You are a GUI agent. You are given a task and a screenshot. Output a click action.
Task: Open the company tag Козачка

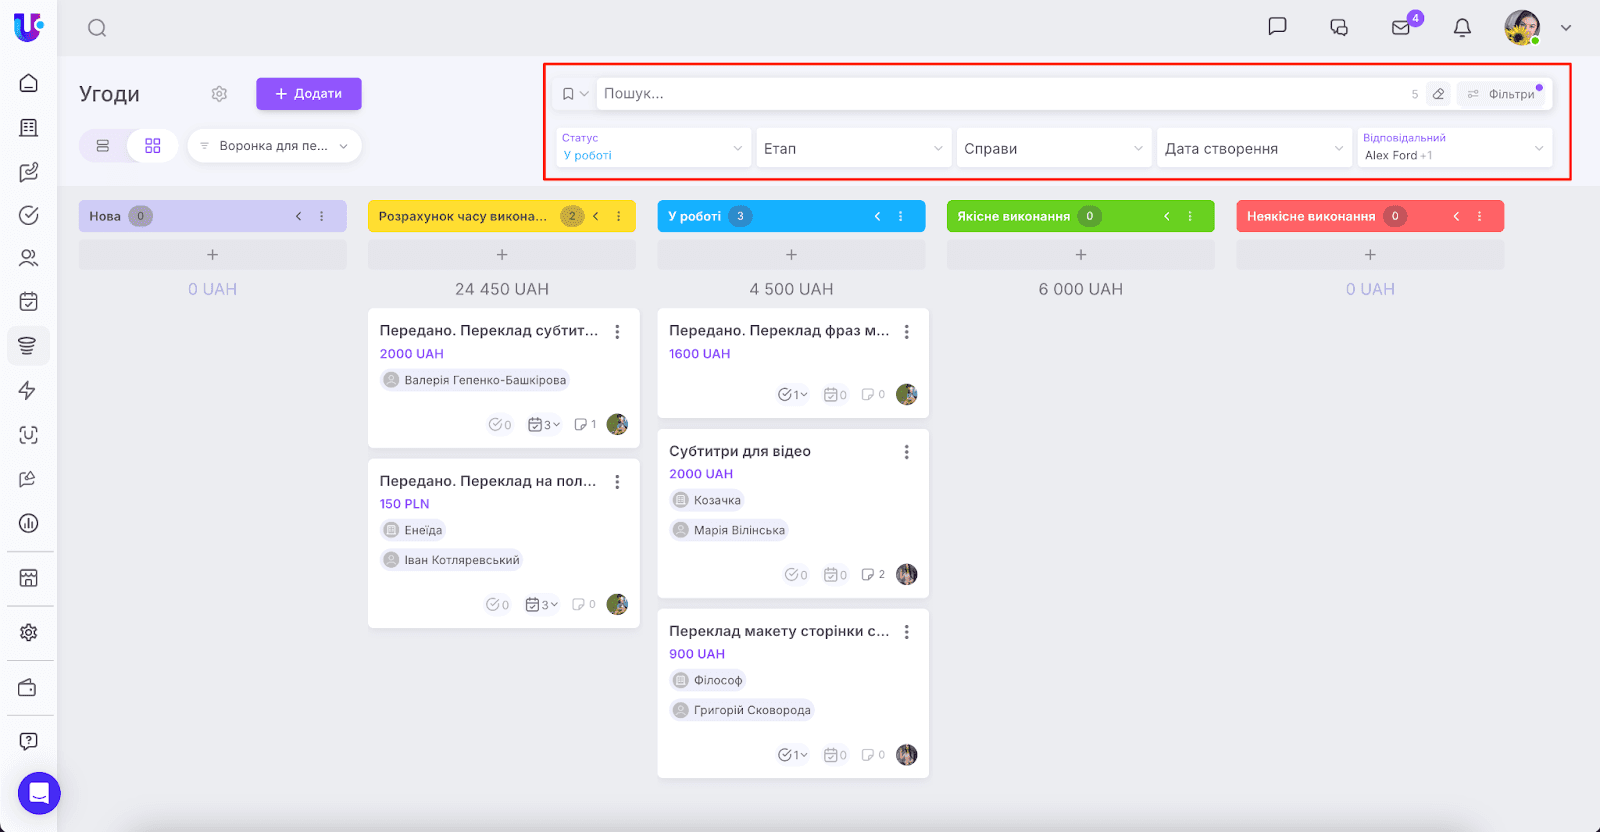(x=707, y=500)
